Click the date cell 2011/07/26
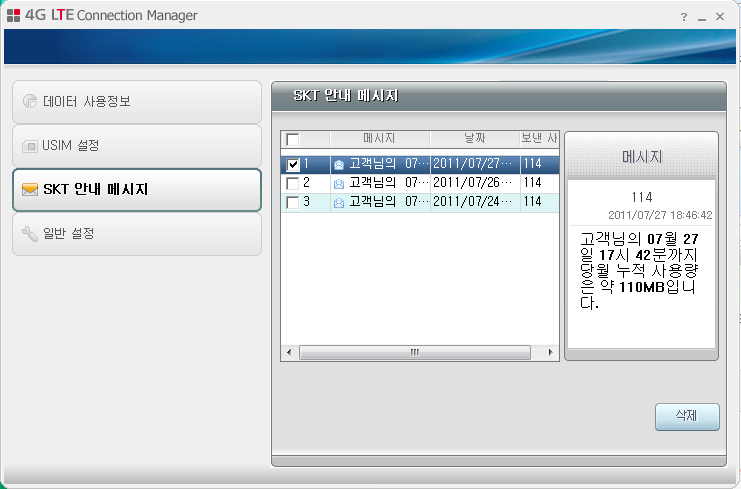Viewport: 741px width, 489px height. (x=473, y=183)
